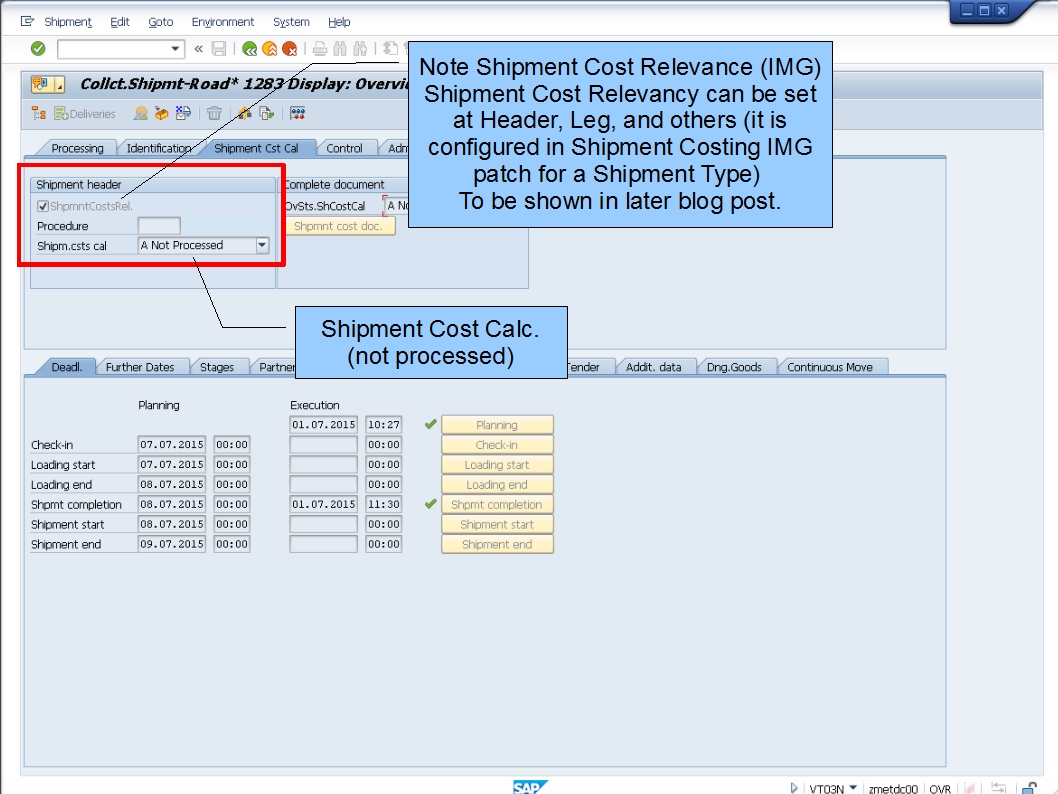The width and height of the screenshot is (1058, 794).
Task: Click the green Back icon
Action: 250,49
